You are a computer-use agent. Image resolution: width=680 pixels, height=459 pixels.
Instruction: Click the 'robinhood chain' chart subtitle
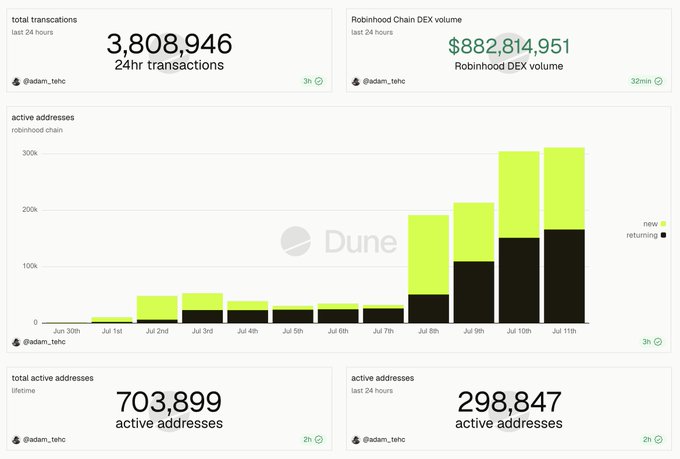pos(37,130)
